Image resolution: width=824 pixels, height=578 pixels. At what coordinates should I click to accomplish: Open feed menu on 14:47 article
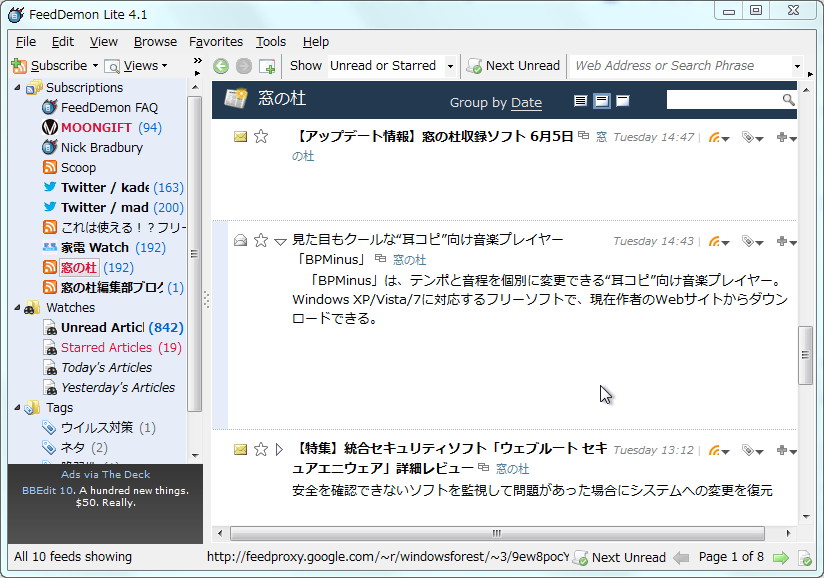[x=718, y=138]
